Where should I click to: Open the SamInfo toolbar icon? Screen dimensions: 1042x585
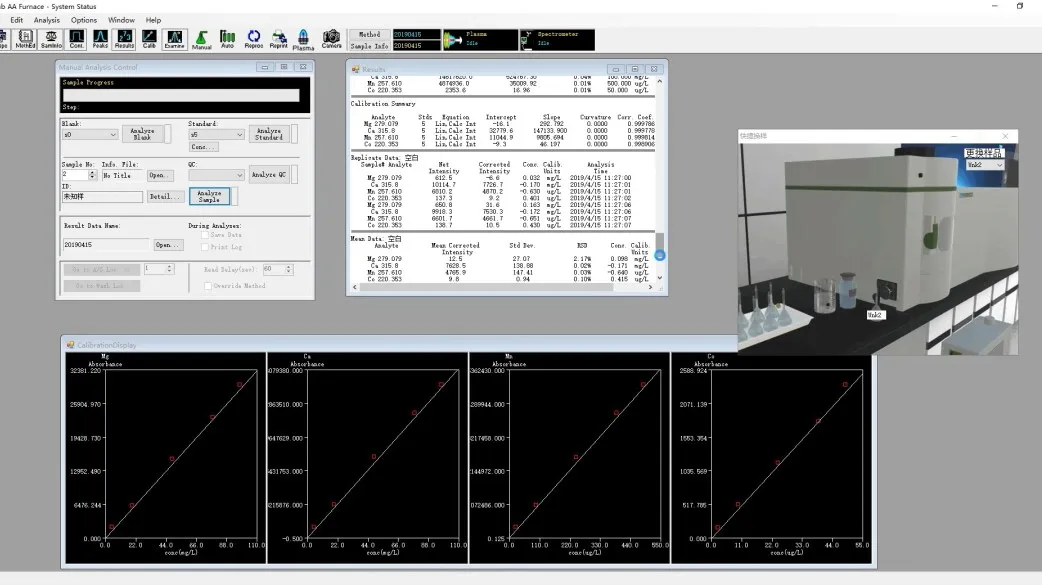(x=51, y=39)
